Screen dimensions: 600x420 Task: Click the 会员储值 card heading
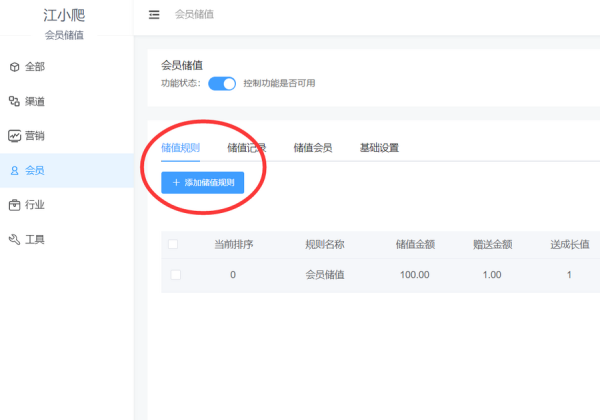(182, 65)
